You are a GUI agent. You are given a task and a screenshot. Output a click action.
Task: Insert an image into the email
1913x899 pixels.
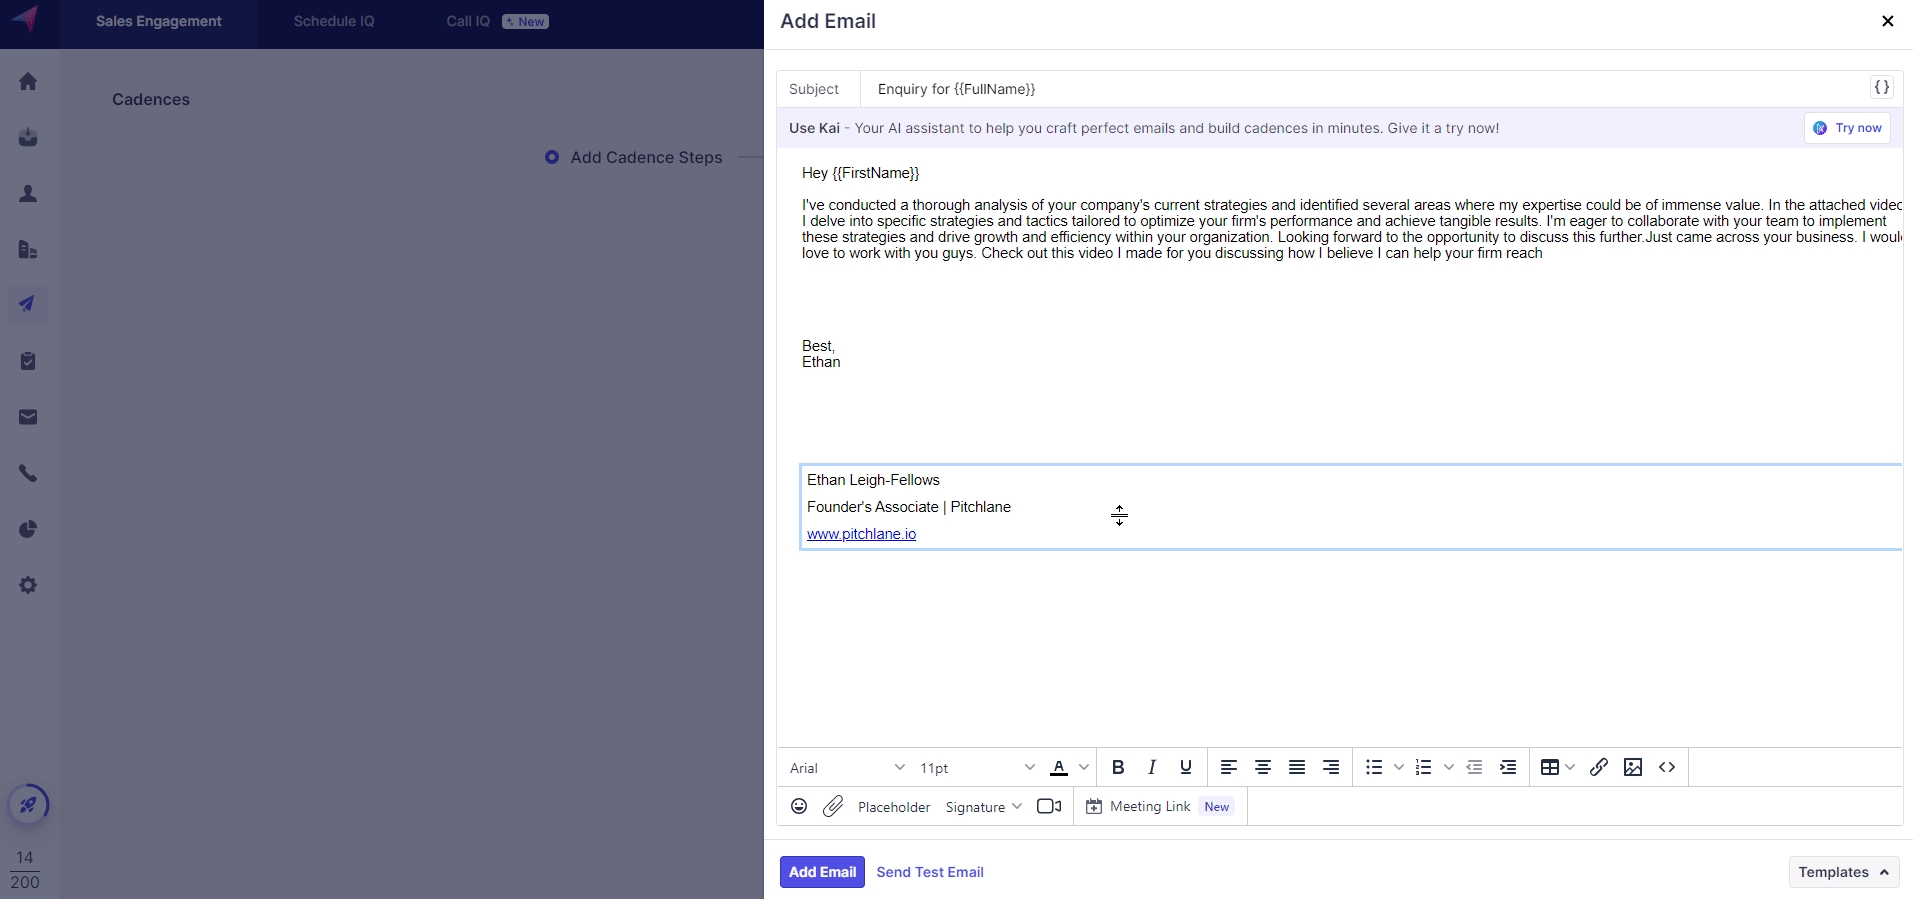click(x=1632, y=768)
